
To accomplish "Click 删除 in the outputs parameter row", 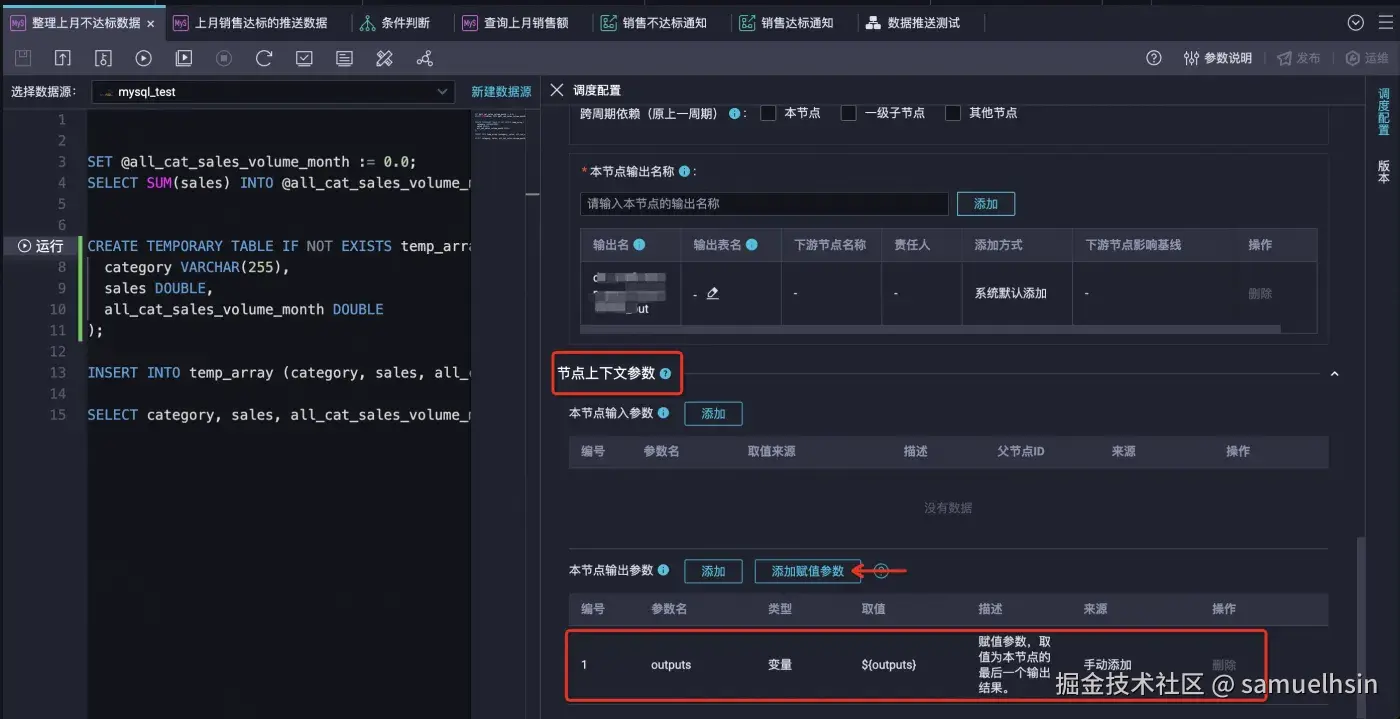I will point(1224,665).
